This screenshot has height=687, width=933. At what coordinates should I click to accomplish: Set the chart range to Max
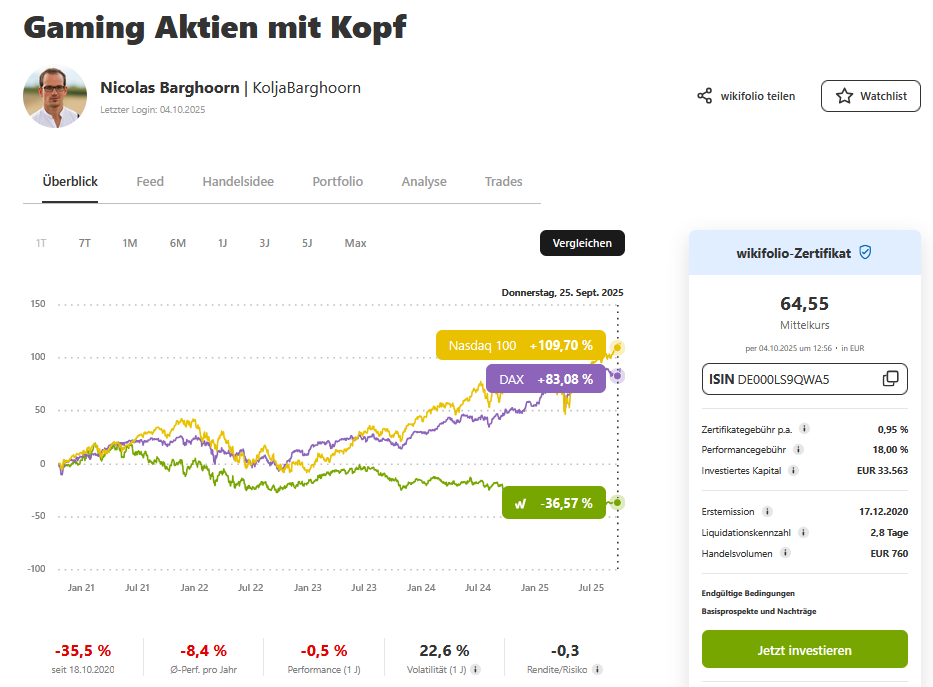pos(355,243)
